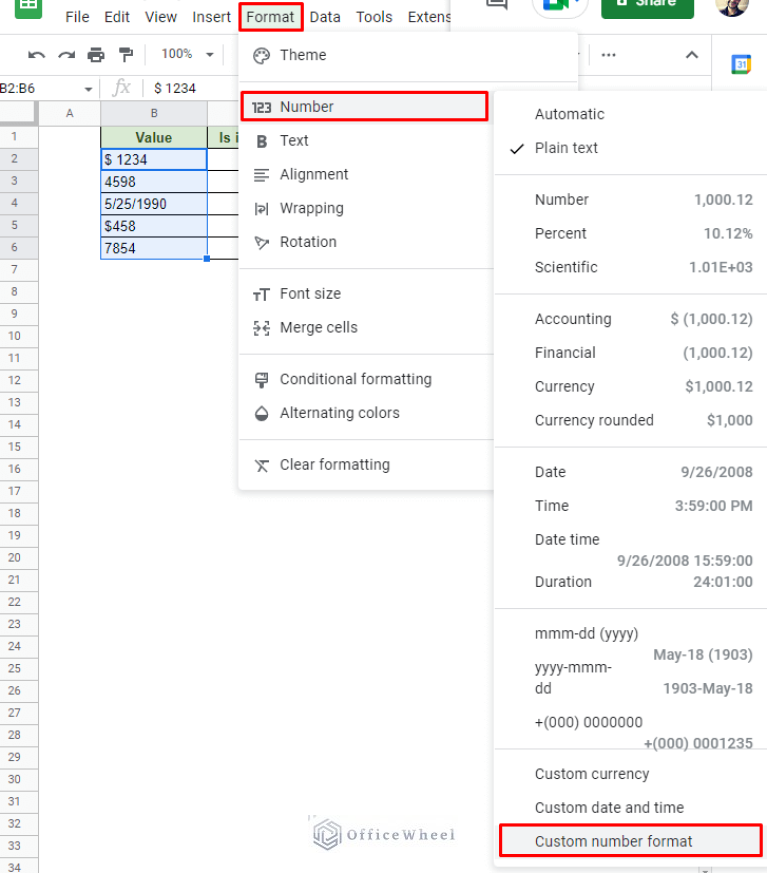767x873 pixels.
Task: Expand the name box dropdown arrow
Action: pyautogui.click(x=88, y=88)
